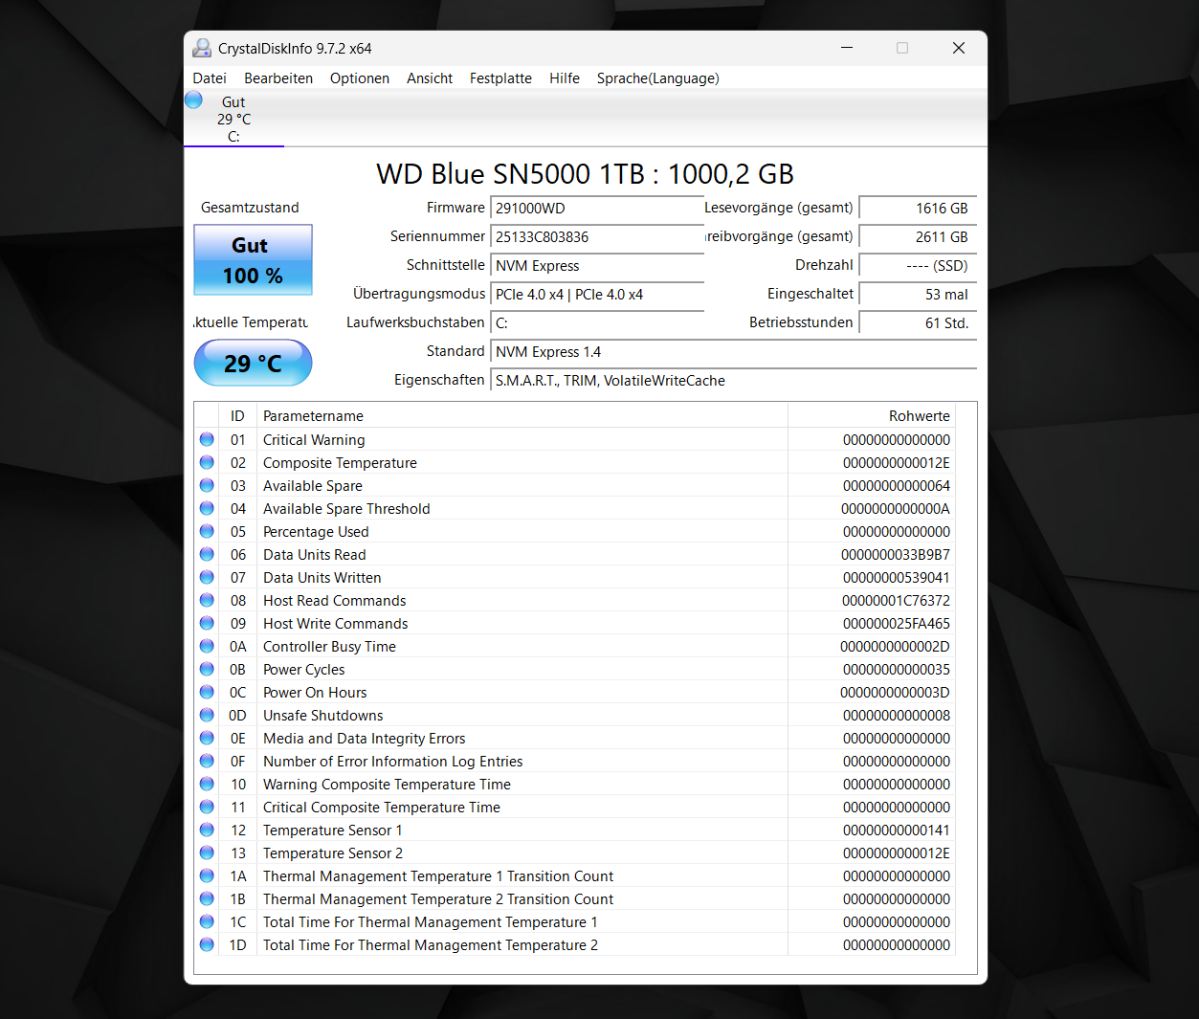This screenshot has width=1199, height=1019.
Task: Select the Percentage Used parameter name
Action: click(316, 531)
